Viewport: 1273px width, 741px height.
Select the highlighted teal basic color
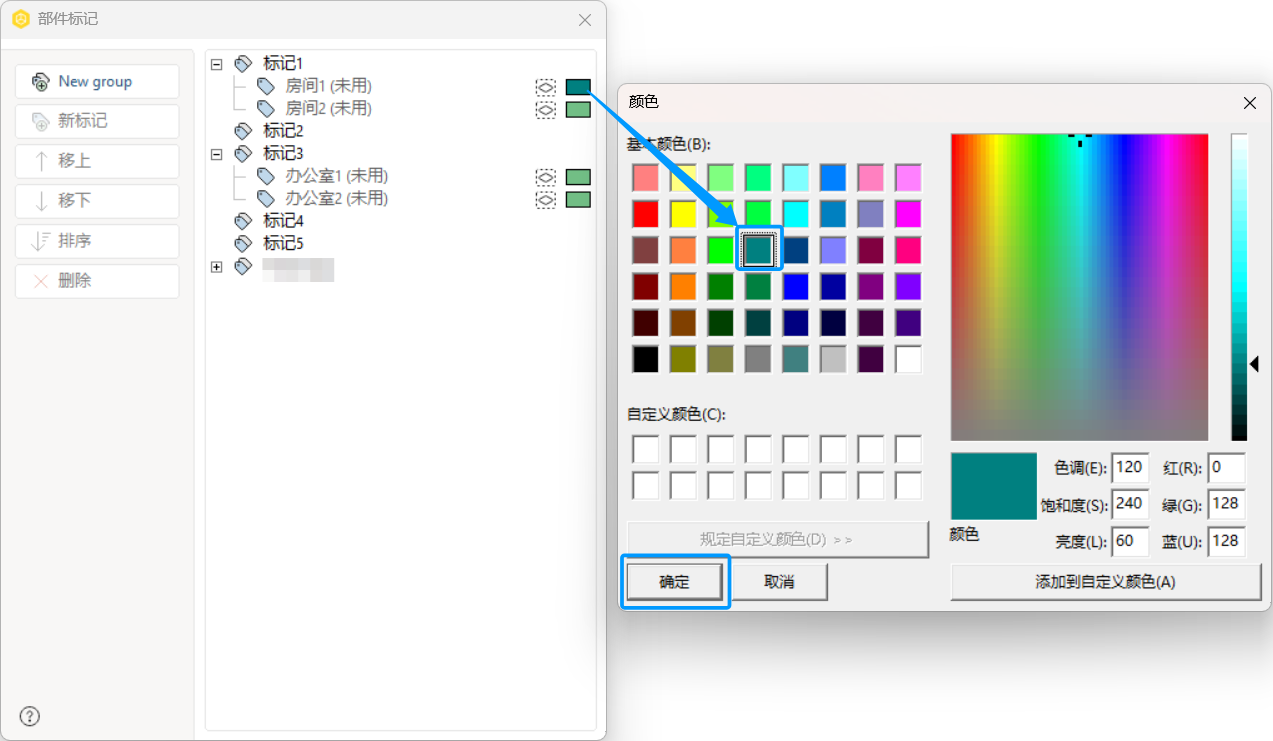click(x=758, y=250)
